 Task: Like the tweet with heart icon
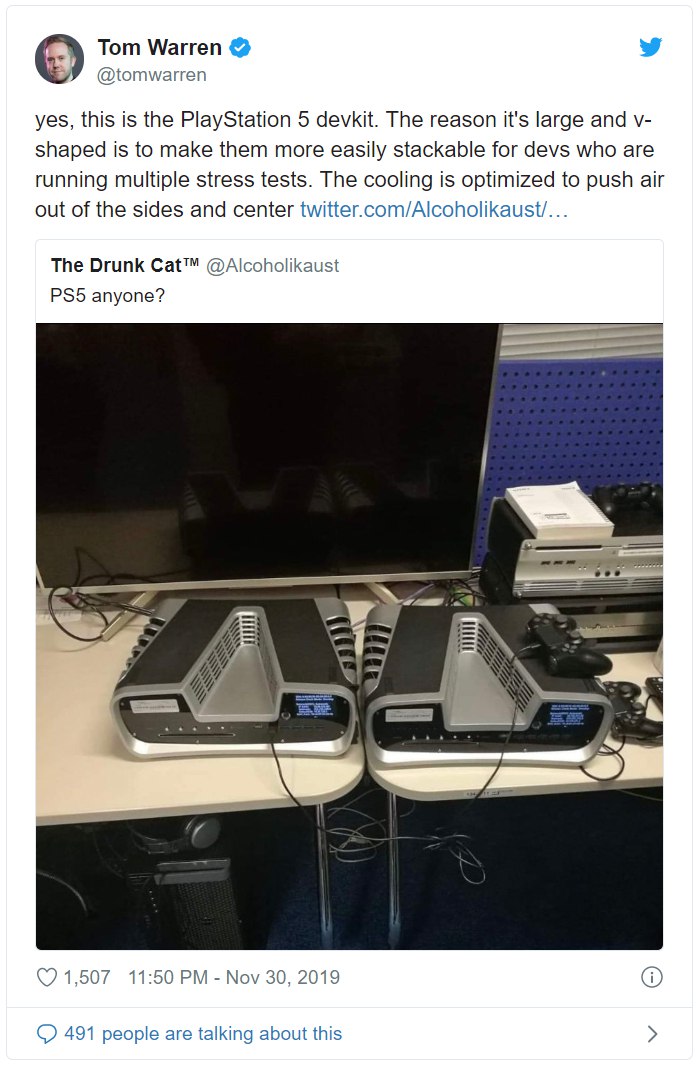[x=46, y=977]
